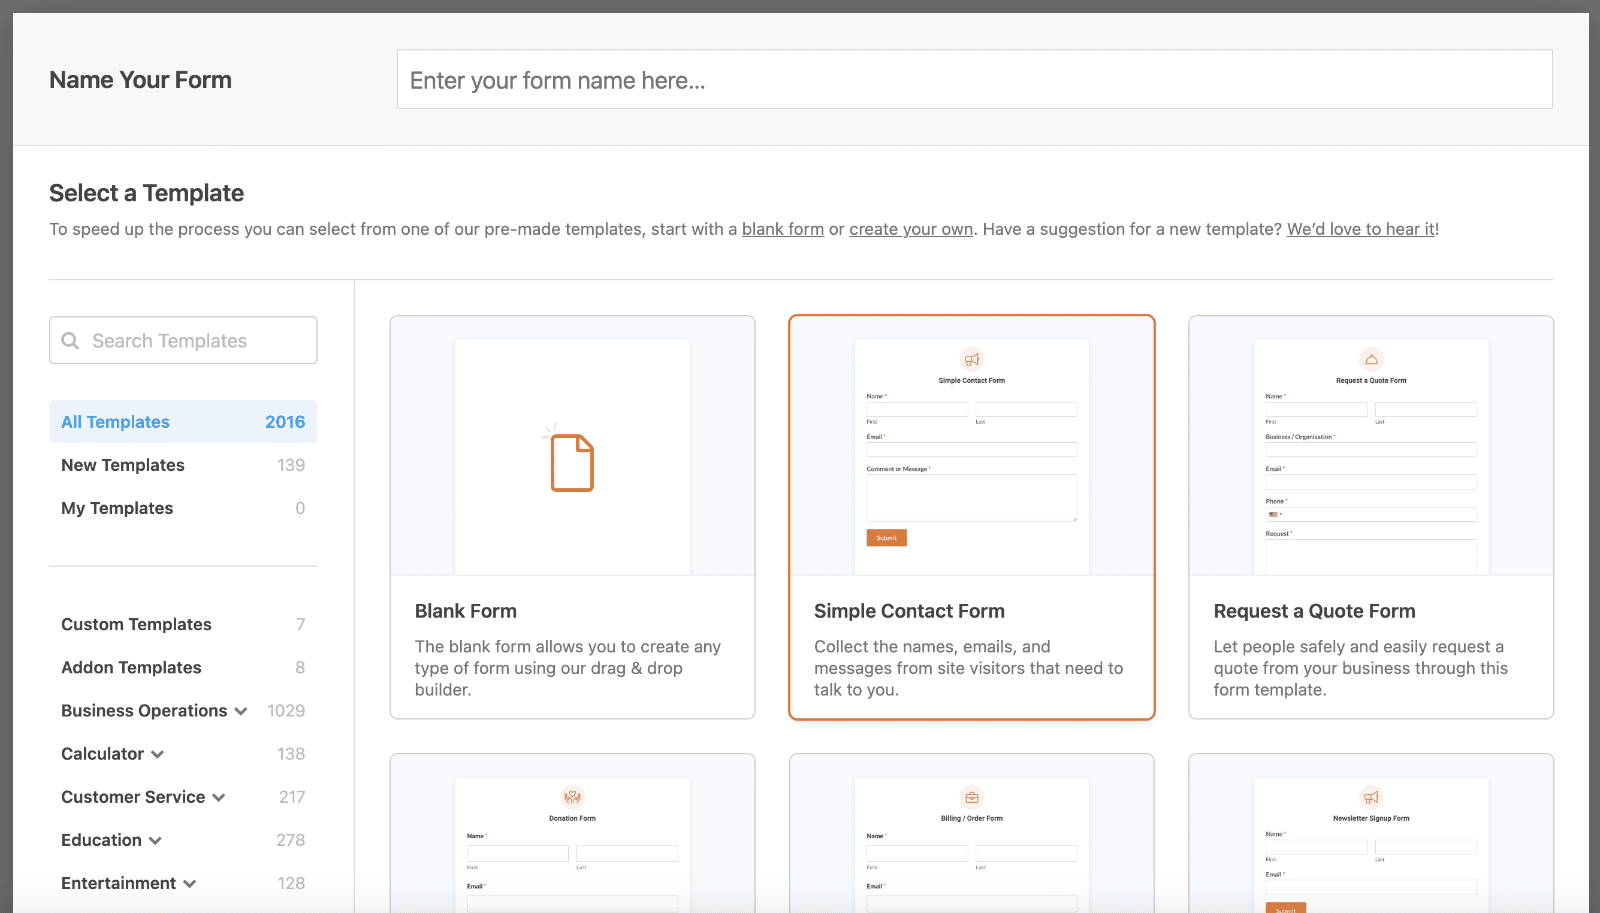Select My Templates in the sidebar

pyautogui.click(x=116, y=507)
